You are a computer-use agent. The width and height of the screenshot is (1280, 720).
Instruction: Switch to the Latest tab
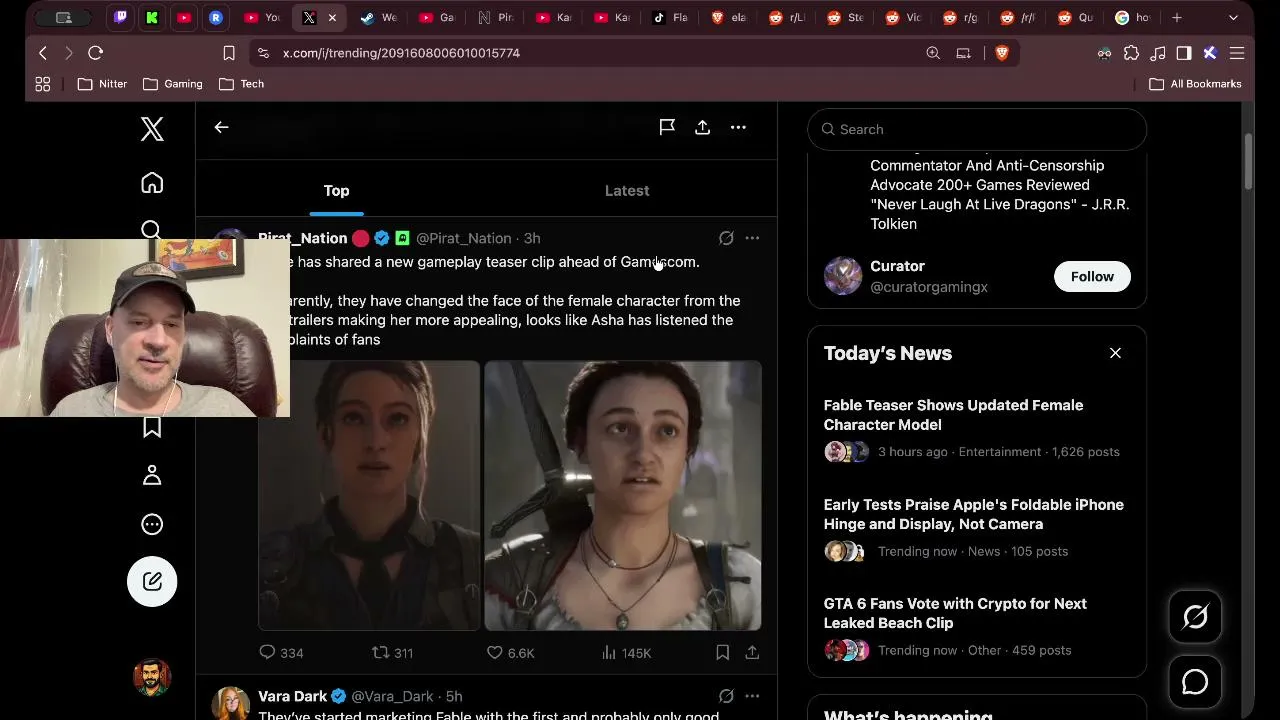click(x=627, y=190)
